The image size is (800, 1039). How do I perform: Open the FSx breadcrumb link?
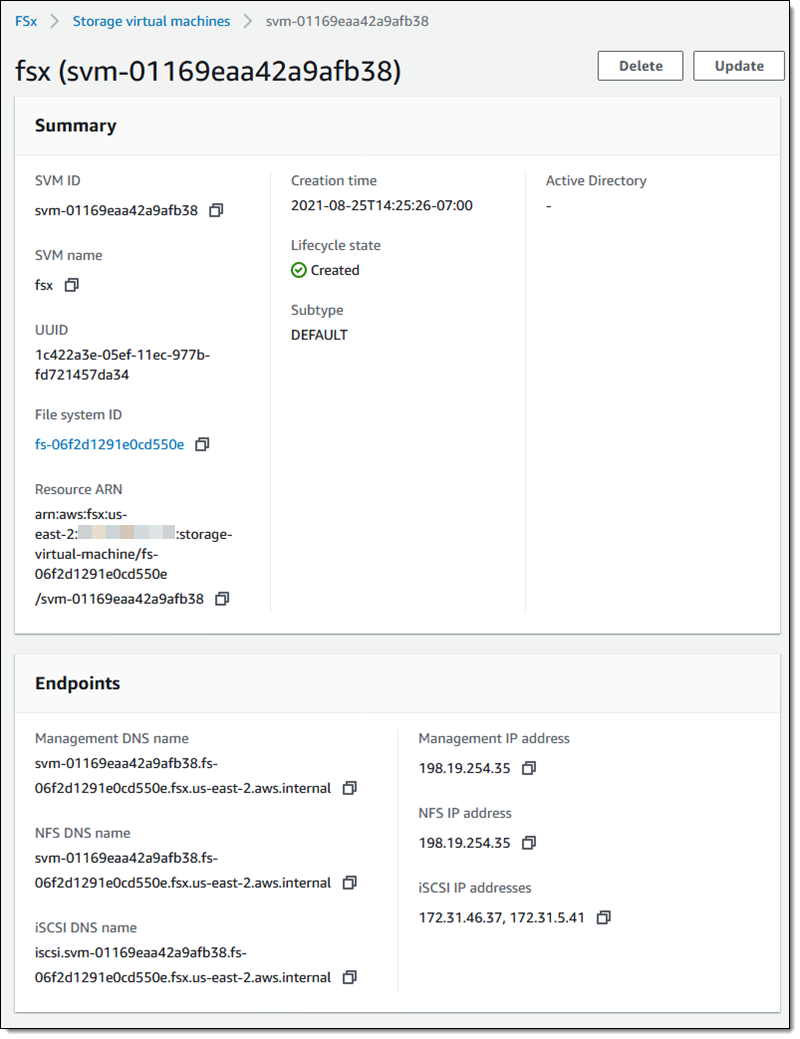point(26,21)
